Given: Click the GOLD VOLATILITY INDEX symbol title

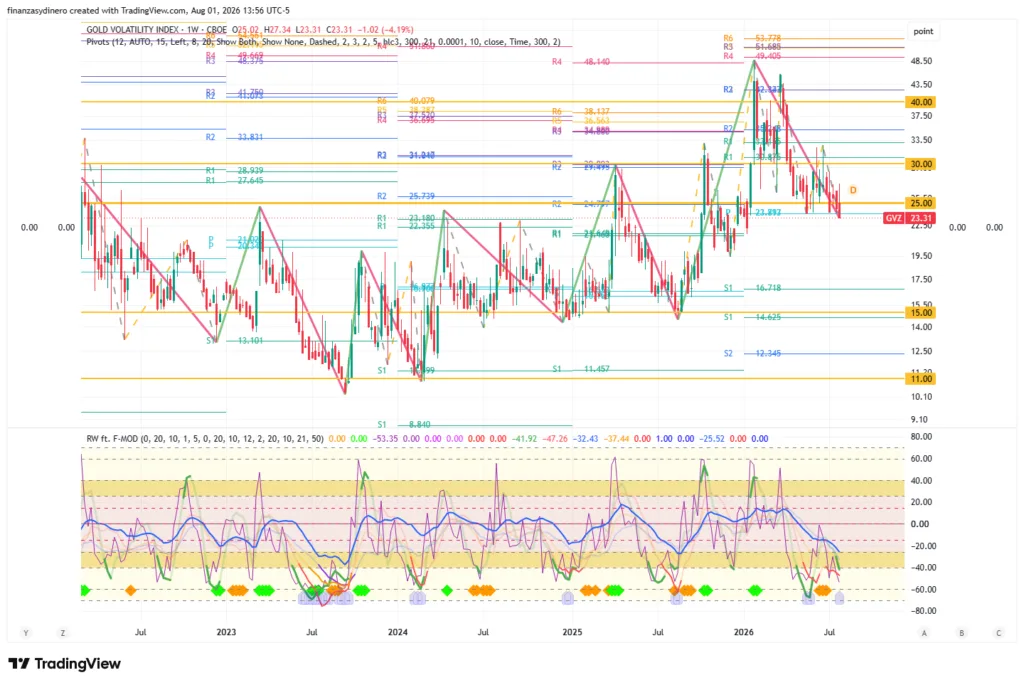Looking at the screenshot, I should [x=136, y=29].
